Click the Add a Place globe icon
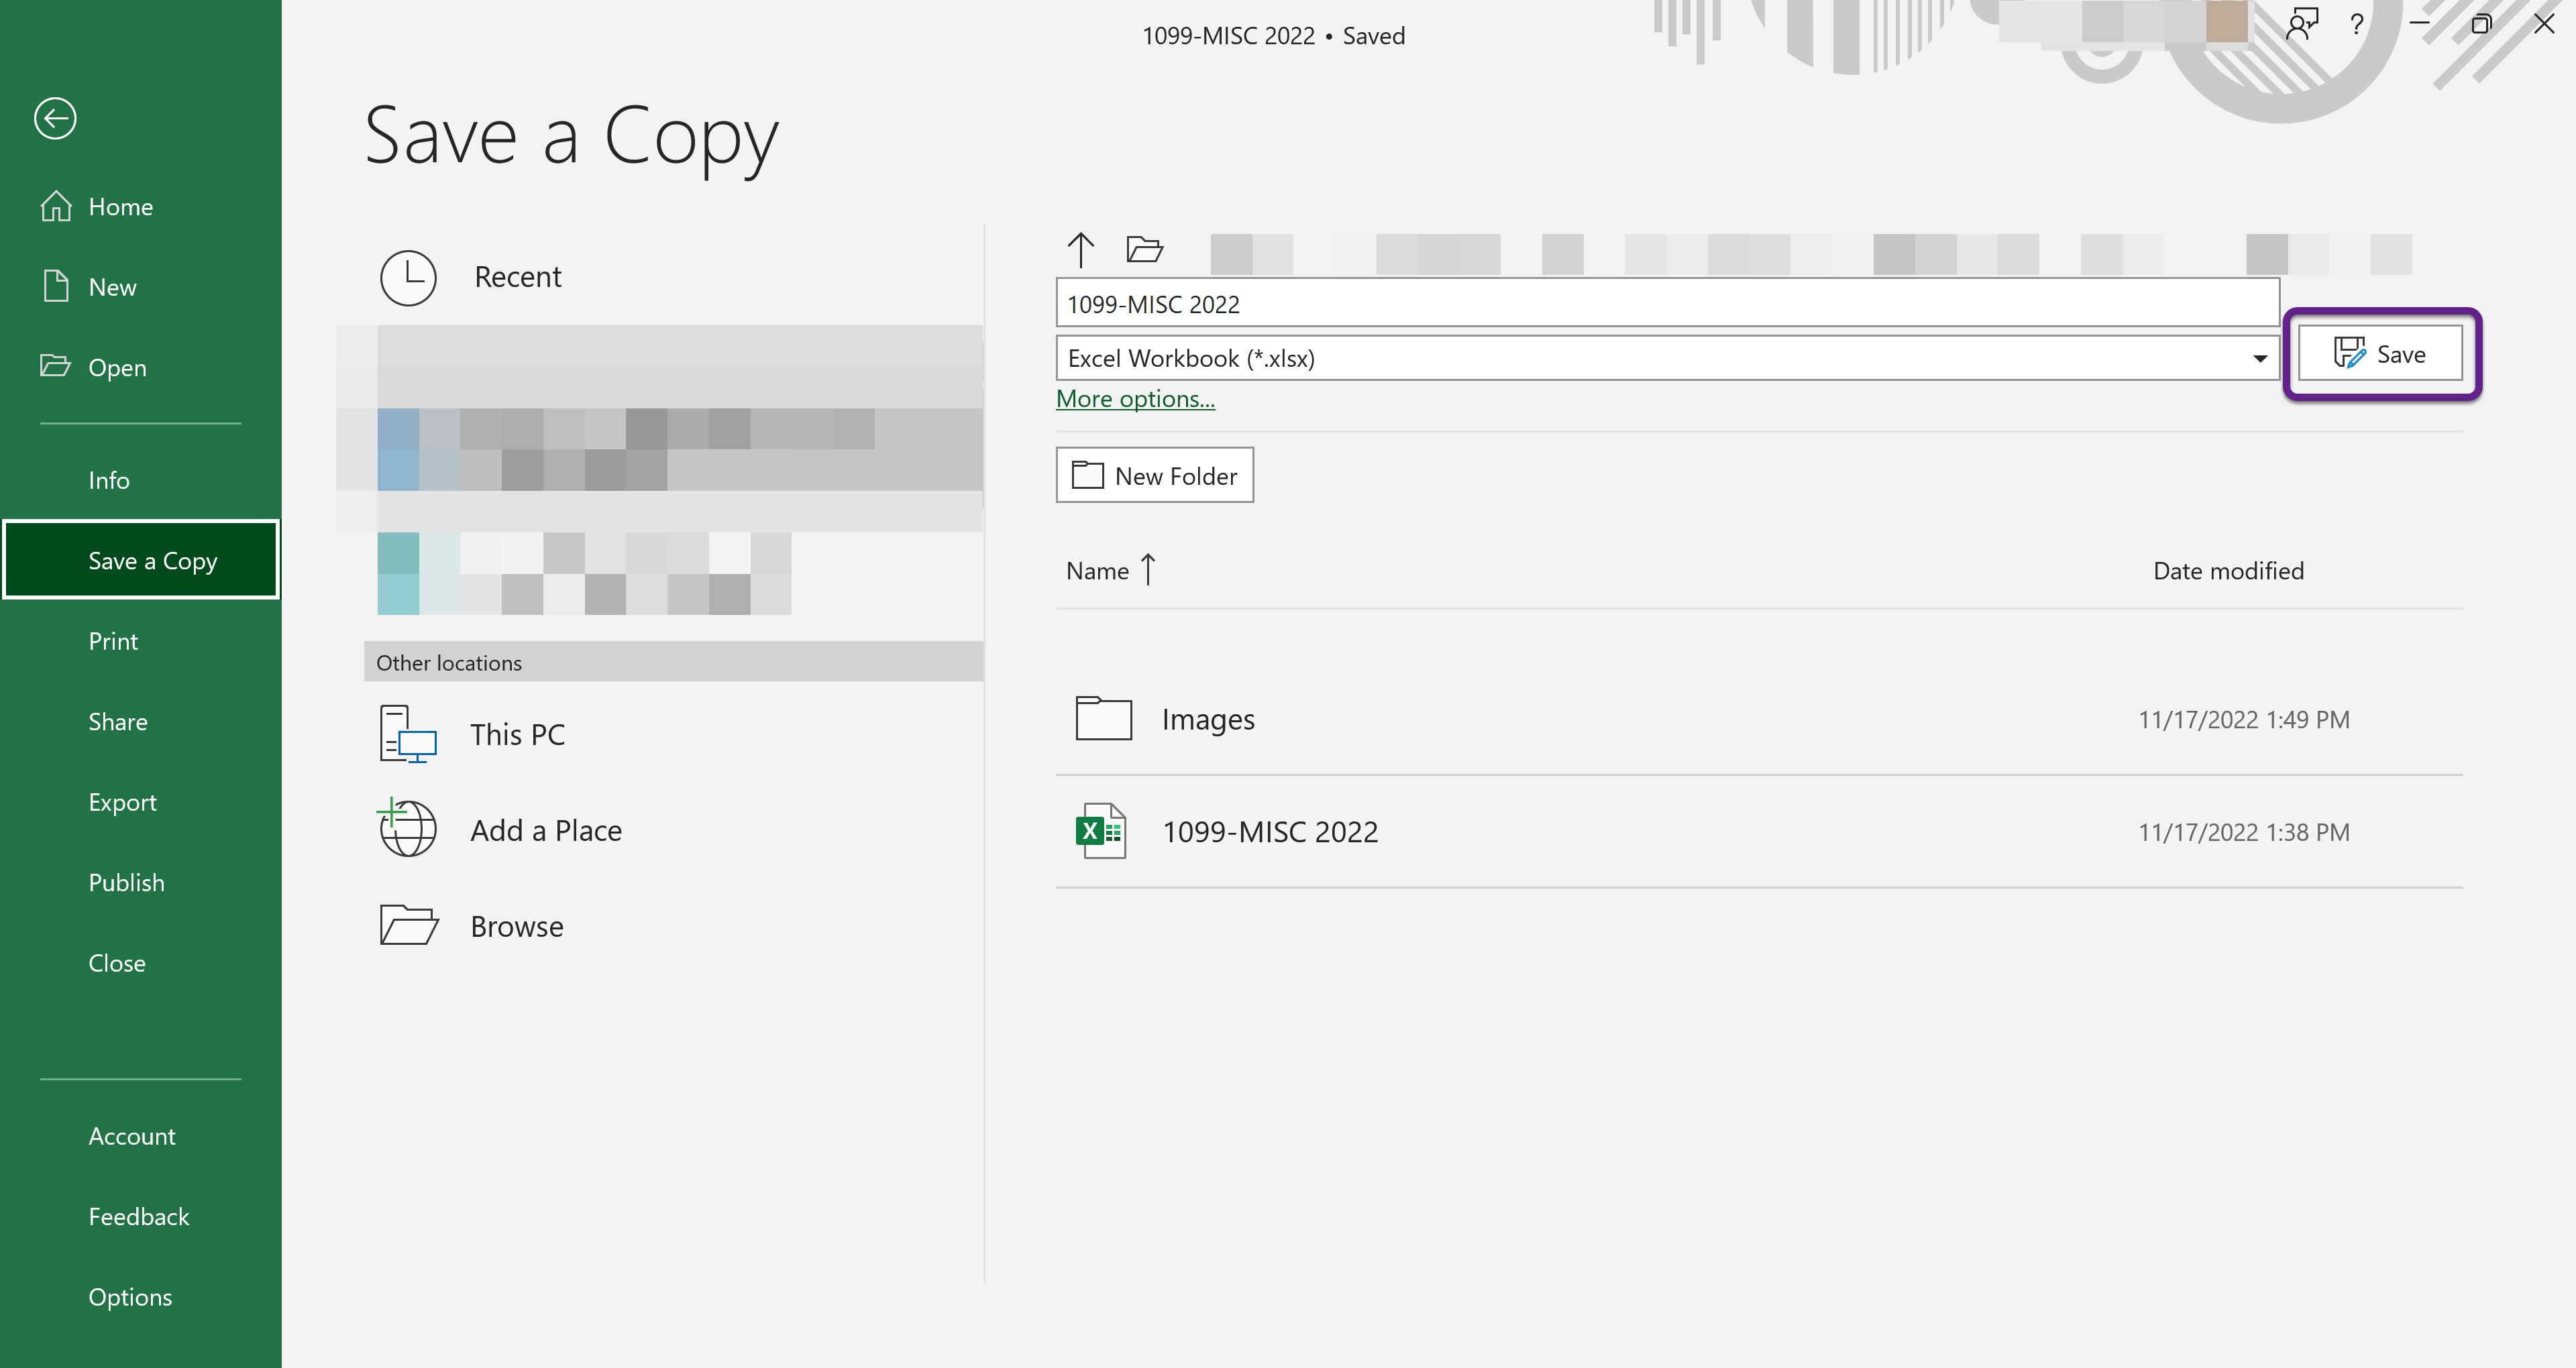2576x1368 pixels. (x=408, y=829)
